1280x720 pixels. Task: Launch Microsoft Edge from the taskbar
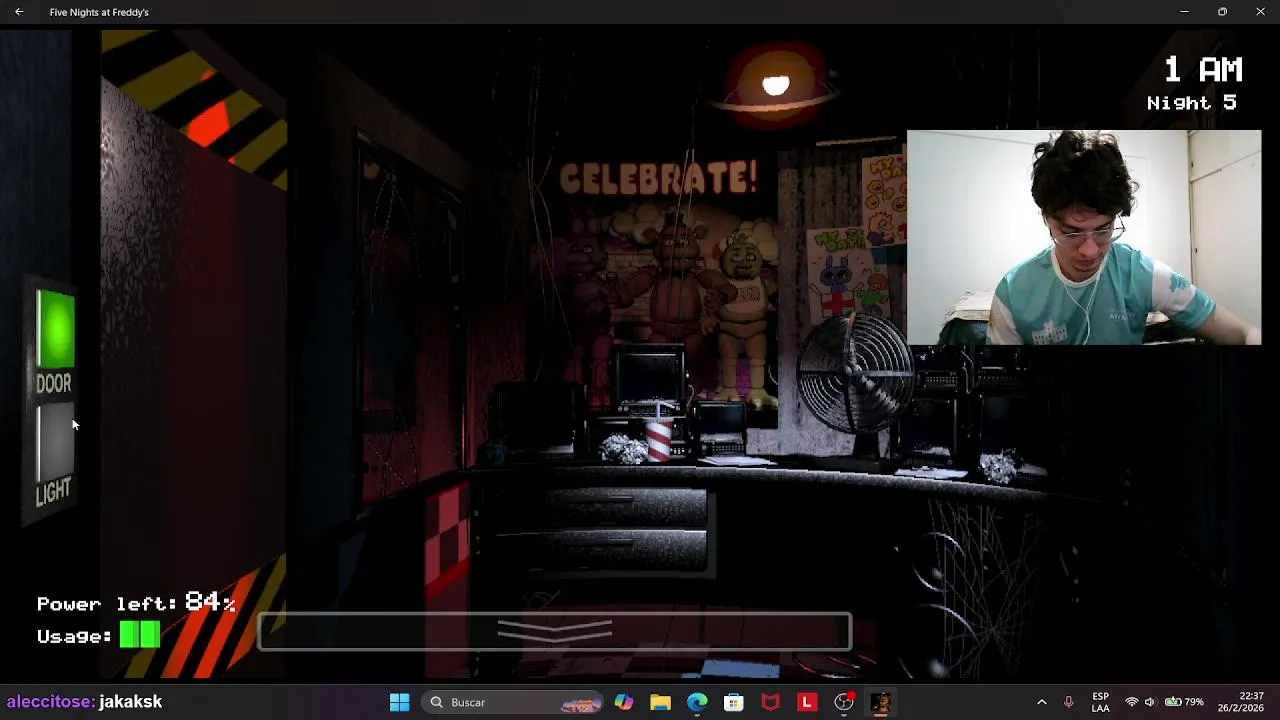pyautogui.click(x=697, y=702)
